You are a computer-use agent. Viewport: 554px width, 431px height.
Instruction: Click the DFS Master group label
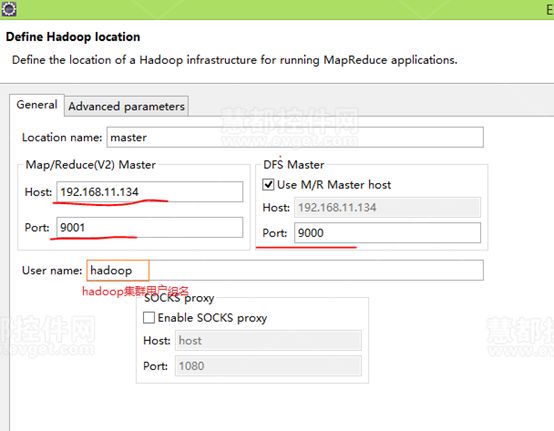294,165
